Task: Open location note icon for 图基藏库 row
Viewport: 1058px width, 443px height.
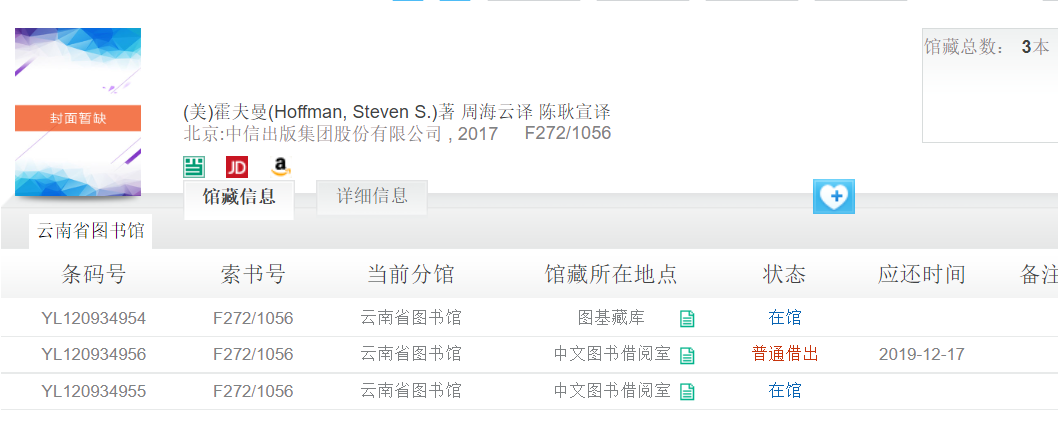Action: click(x=687, y=319)
